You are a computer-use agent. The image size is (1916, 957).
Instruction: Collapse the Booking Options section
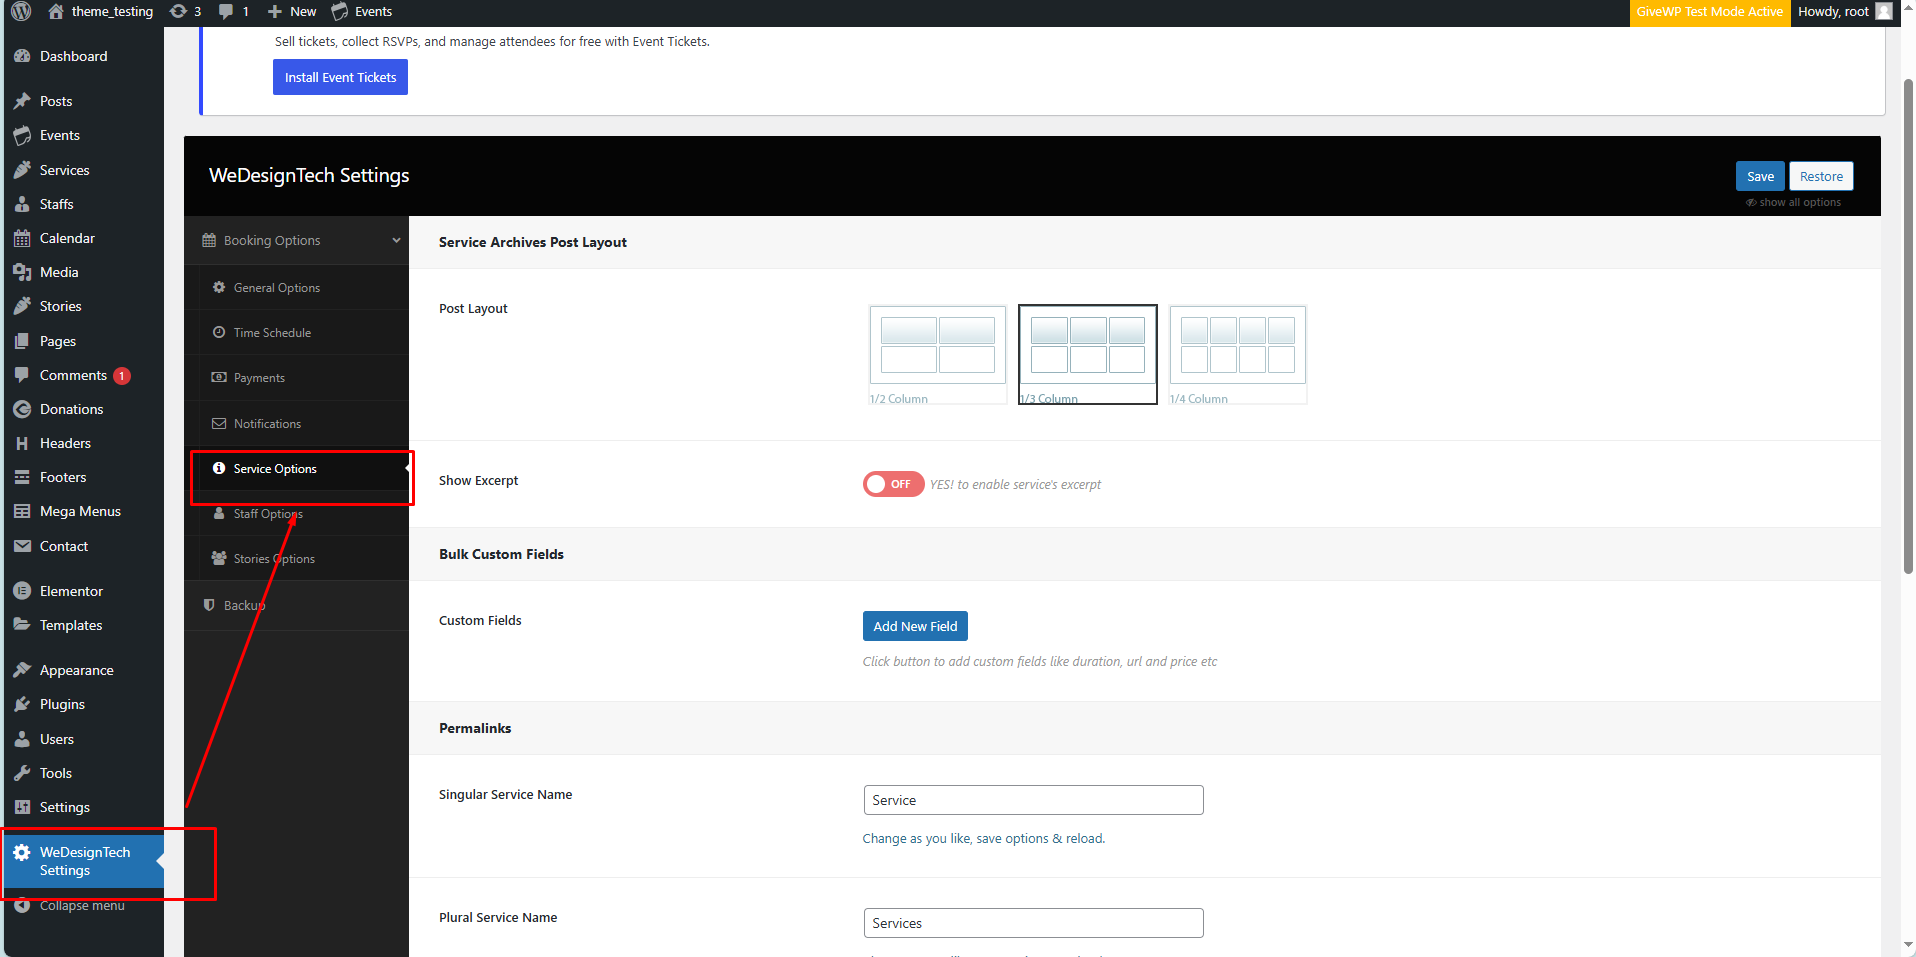click(297, 240)
